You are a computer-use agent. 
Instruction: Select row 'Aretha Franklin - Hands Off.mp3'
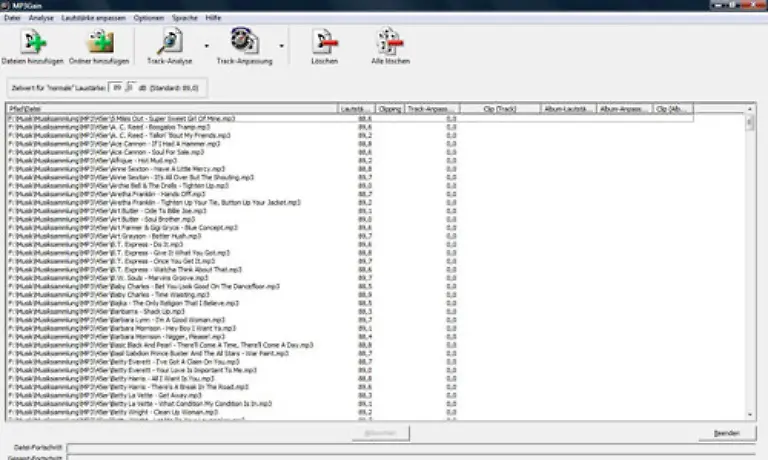click(x=350, y=194)
